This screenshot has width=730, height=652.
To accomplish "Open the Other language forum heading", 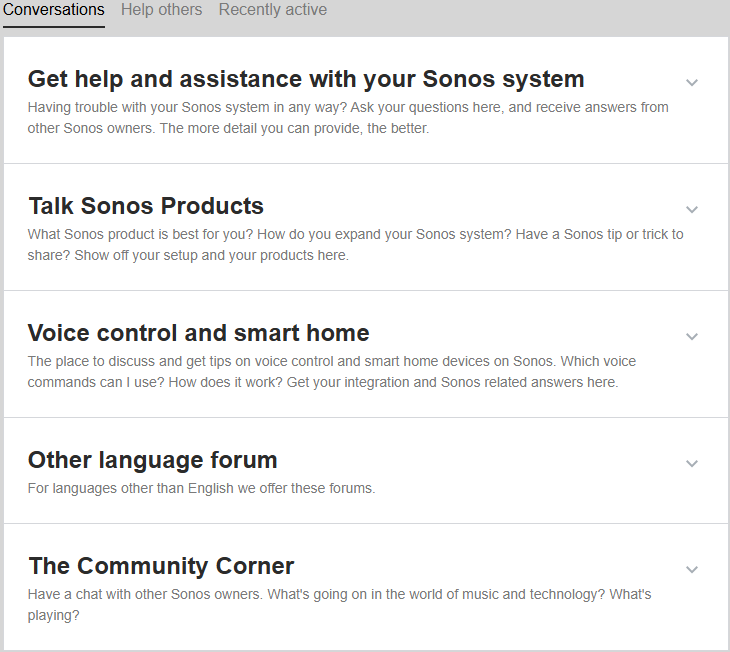I will 153,460.
